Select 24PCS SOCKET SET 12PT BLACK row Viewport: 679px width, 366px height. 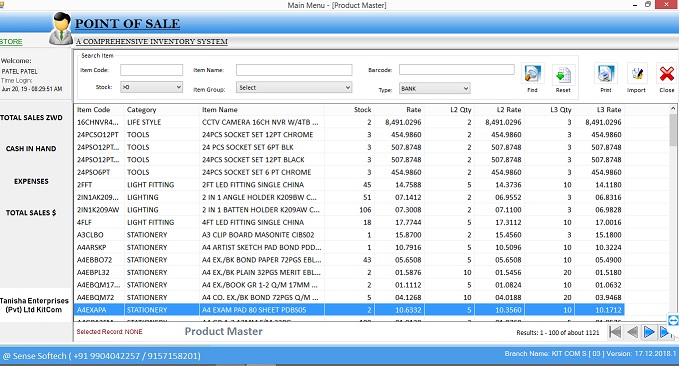(x=349, y=160)
